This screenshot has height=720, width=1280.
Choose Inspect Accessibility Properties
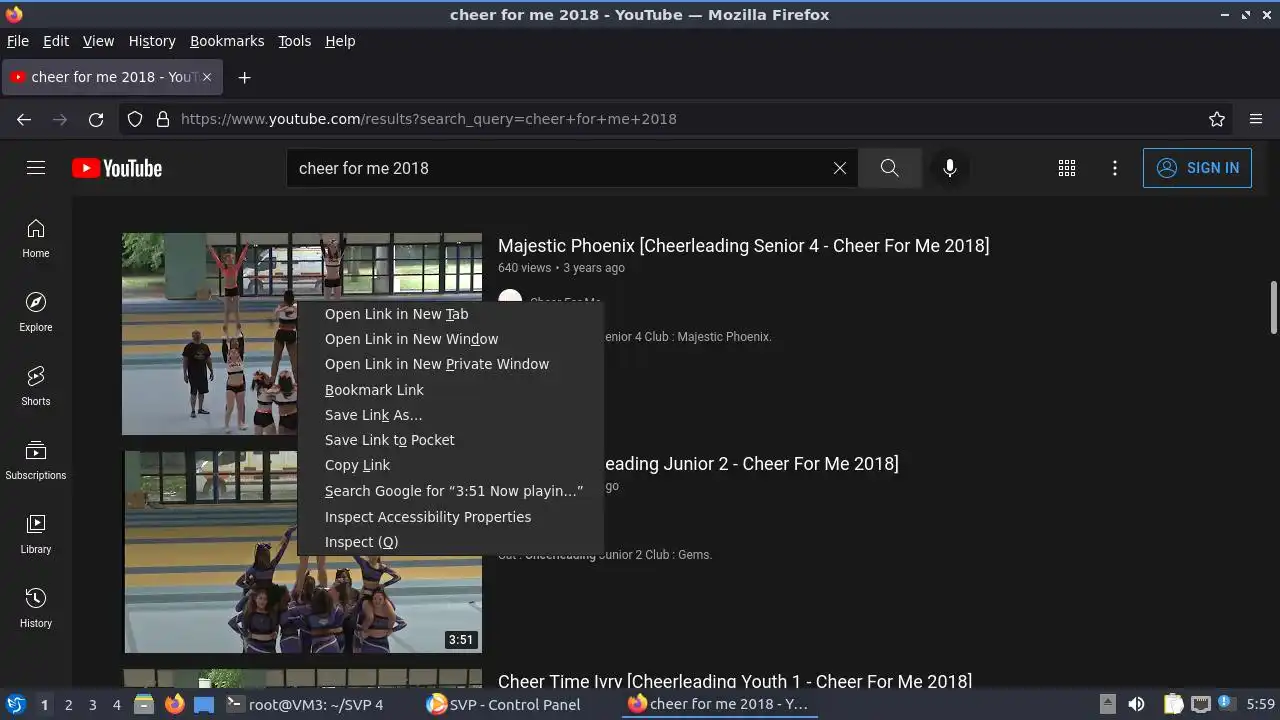click(450, 517)
